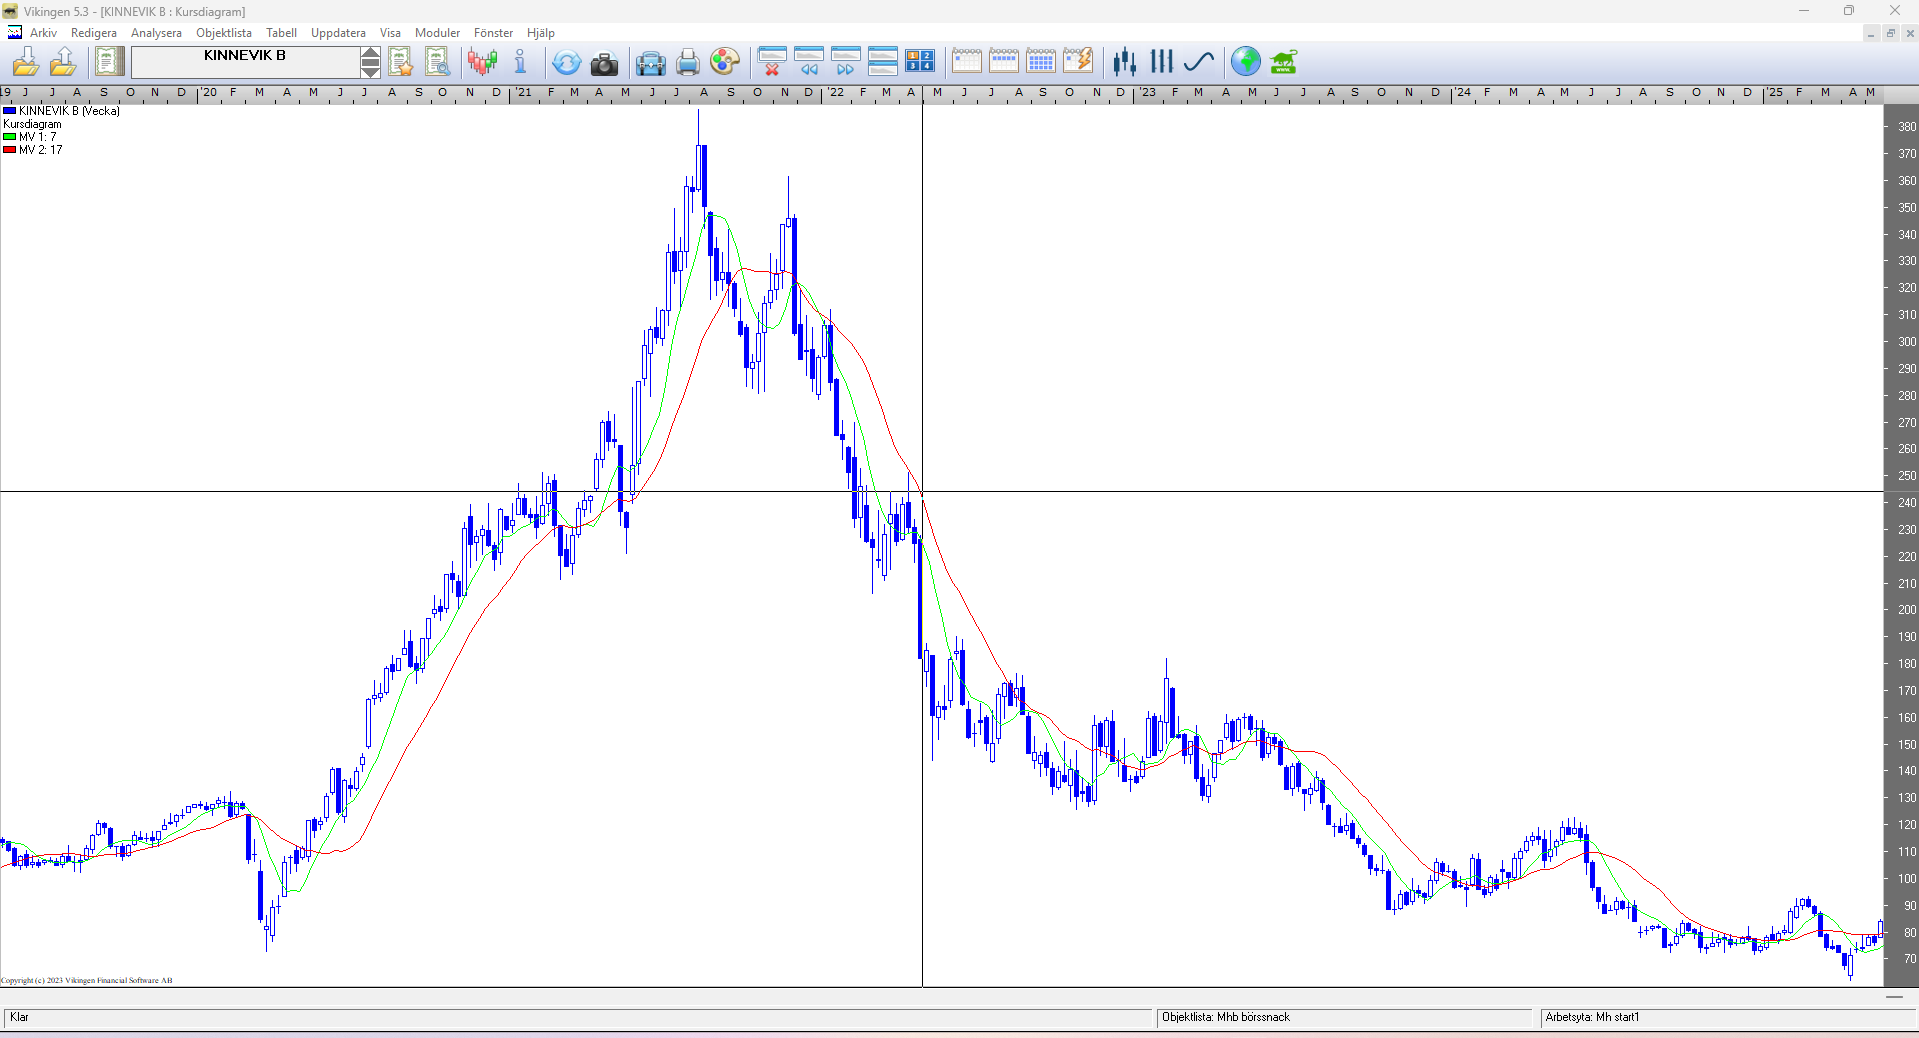1919x1038 pixels.
Task: Switch chart to bar display
Action: click(x=1161, y=62)
